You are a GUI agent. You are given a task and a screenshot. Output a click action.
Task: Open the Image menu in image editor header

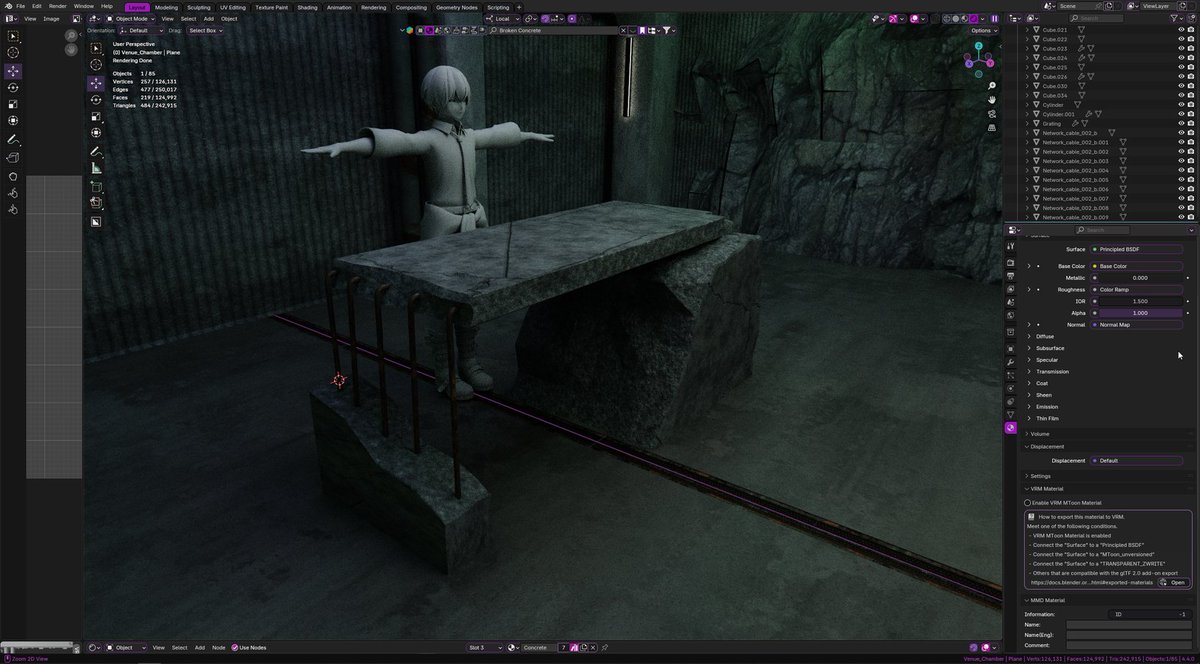(x=51, y=19)
